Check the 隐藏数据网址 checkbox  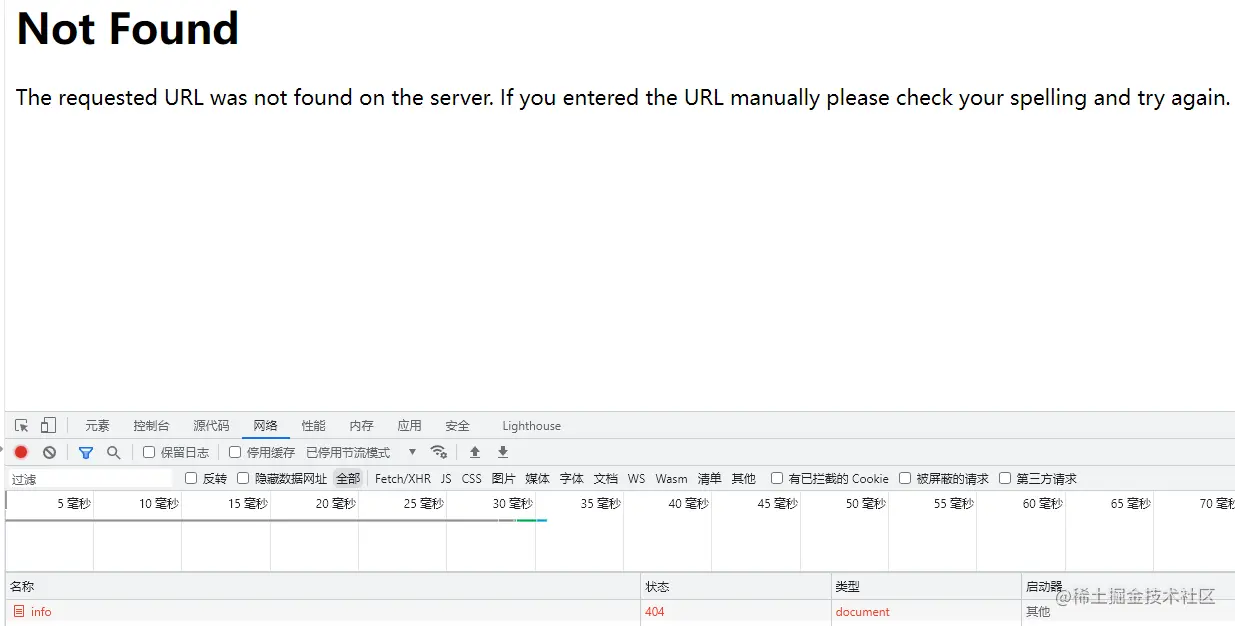click(243, 478)
